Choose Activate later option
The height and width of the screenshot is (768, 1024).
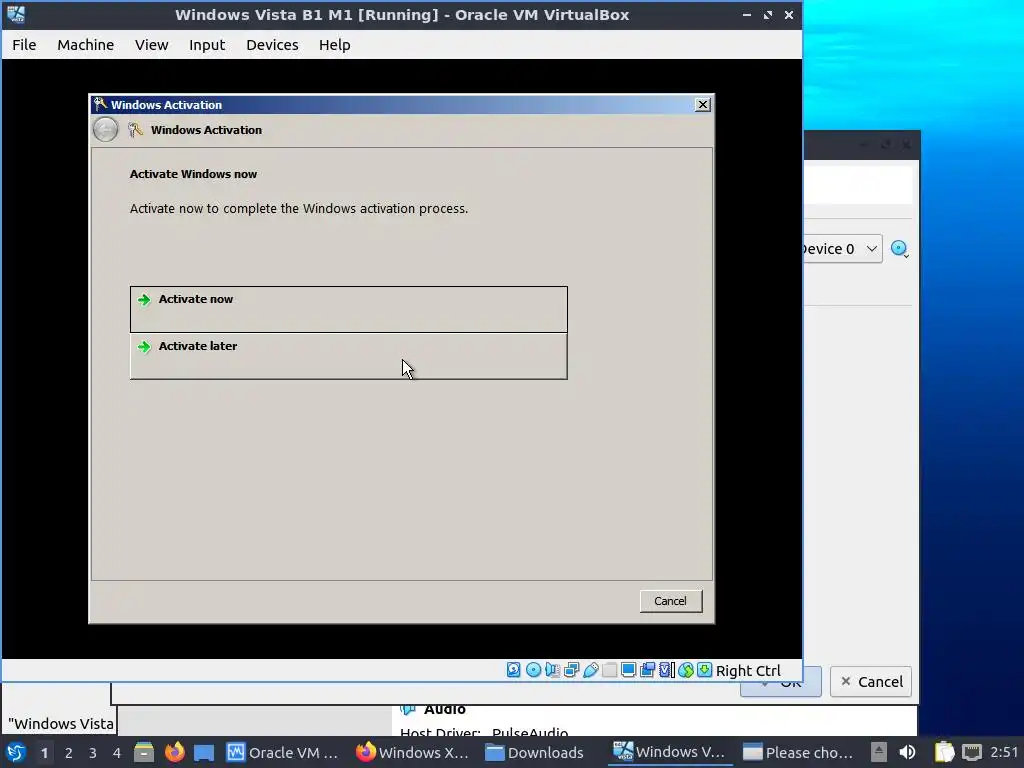pos(349,357)
